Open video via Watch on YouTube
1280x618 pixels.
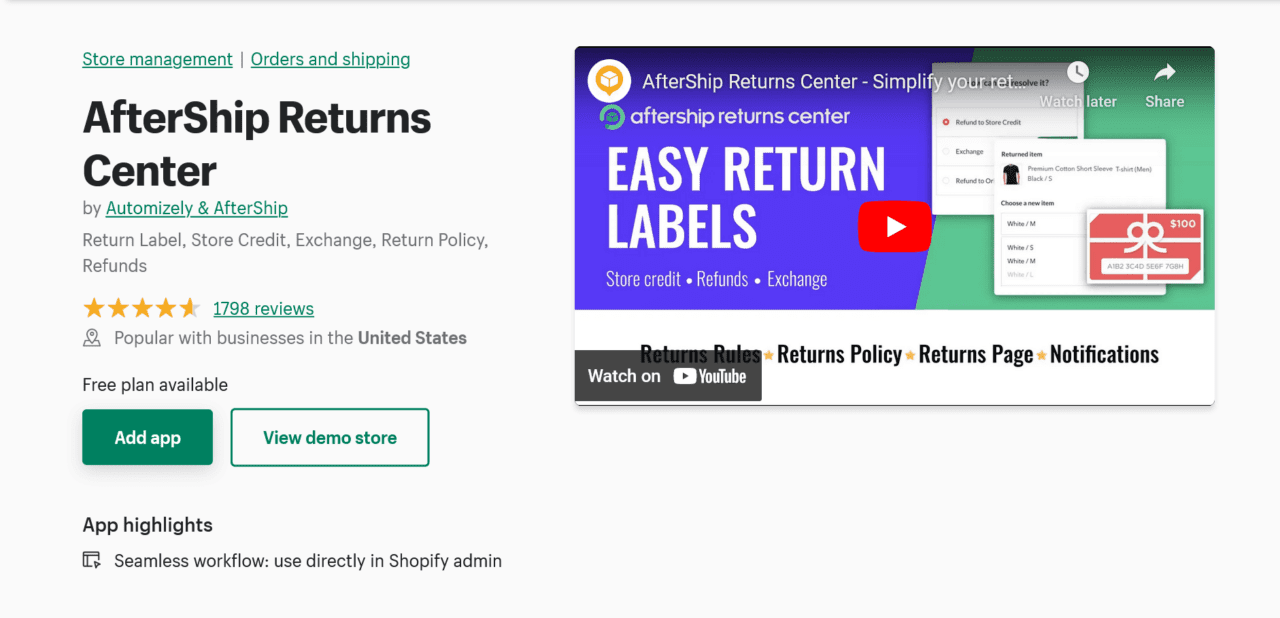667,376
